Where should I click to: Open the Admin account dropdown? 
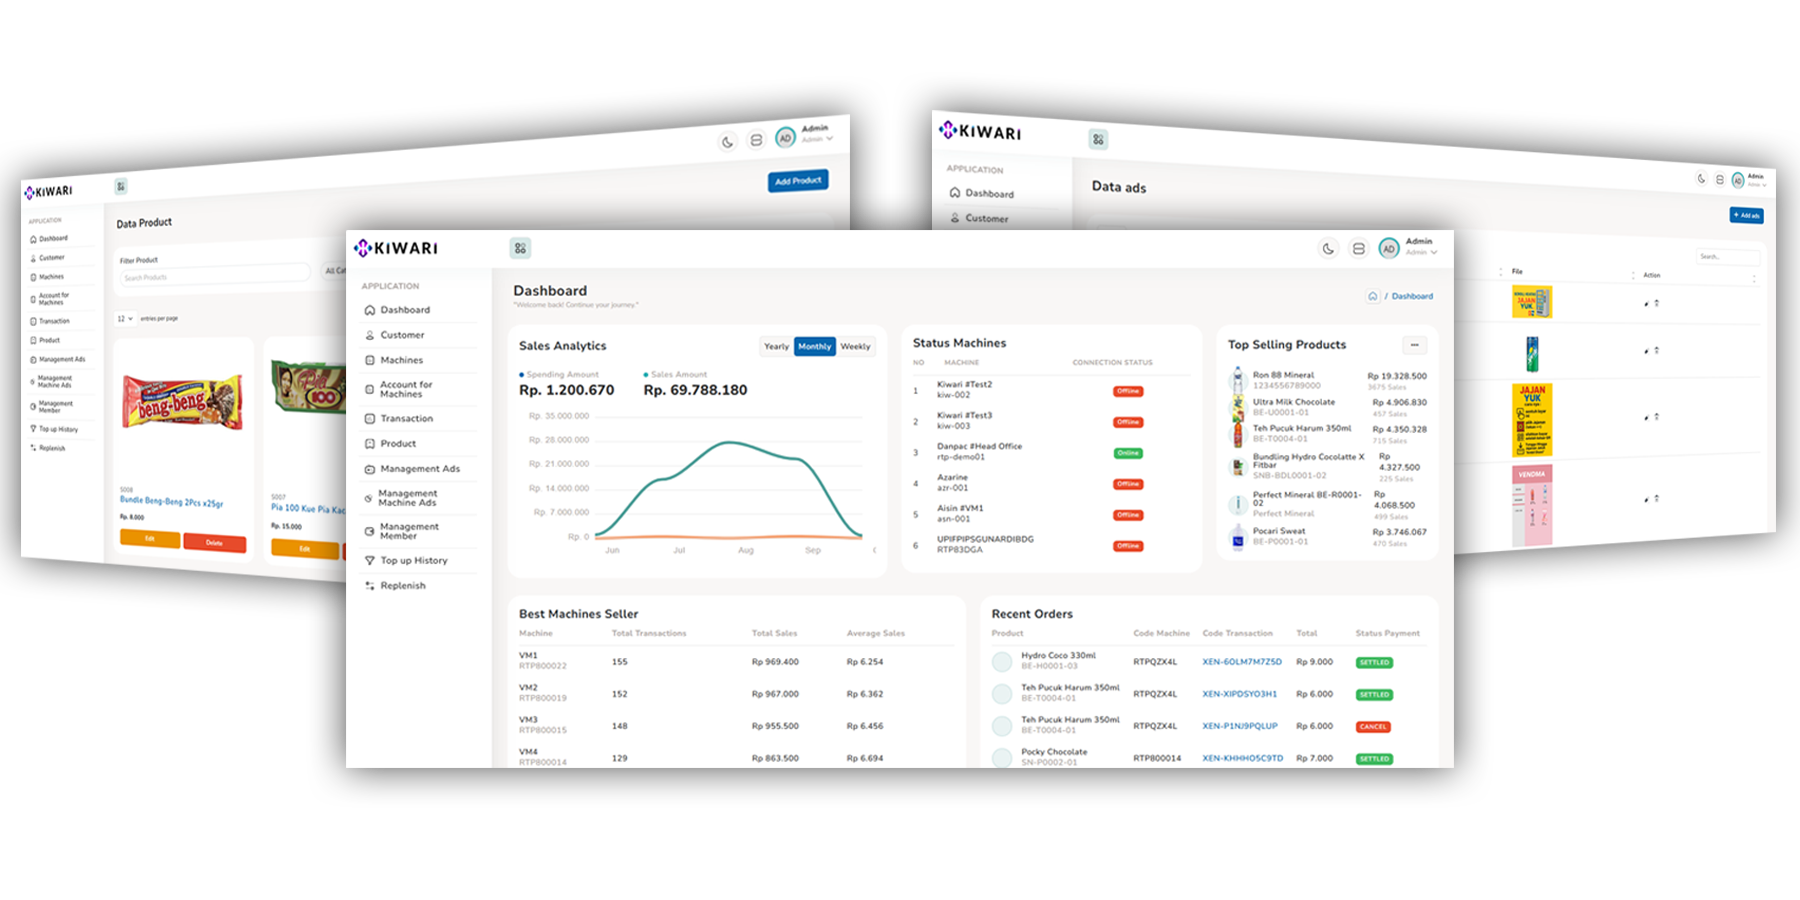point(1422,247)
